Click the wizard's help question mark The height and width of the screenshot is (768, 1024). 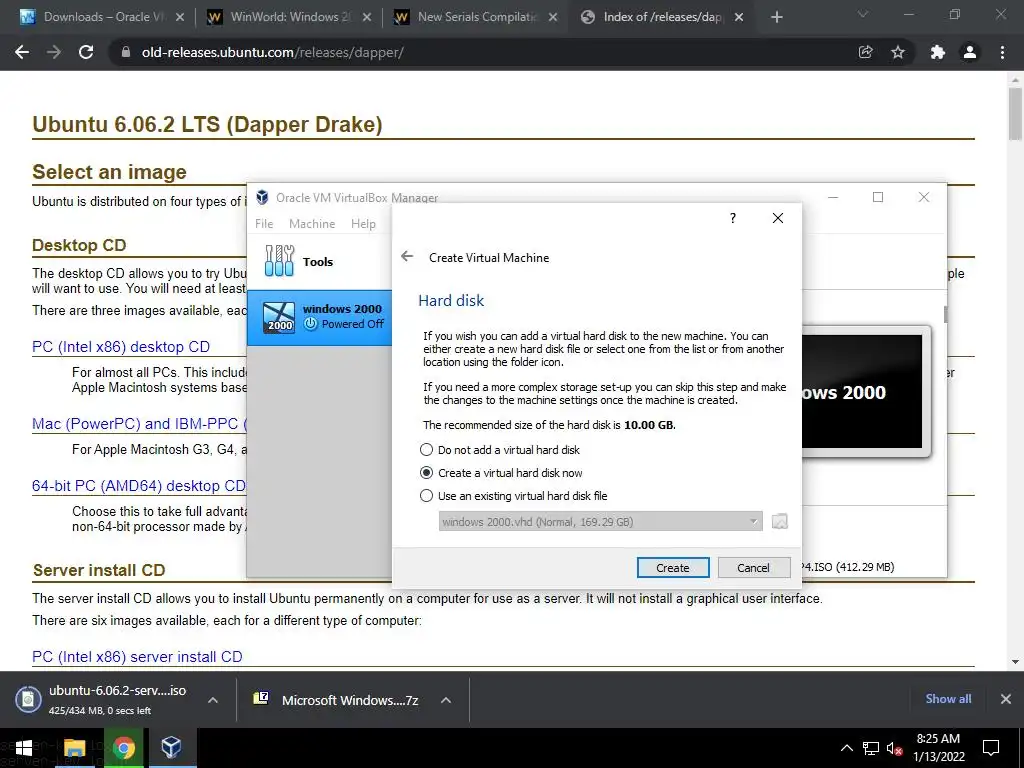tap(733, 218)
